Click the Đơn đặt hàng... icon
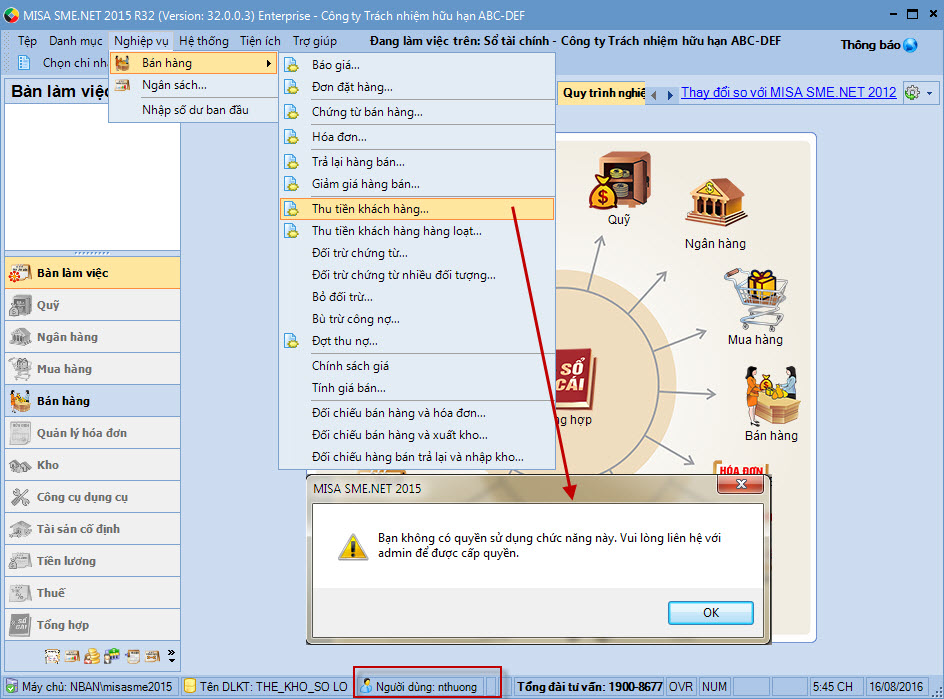 click(x=291, y=87)
